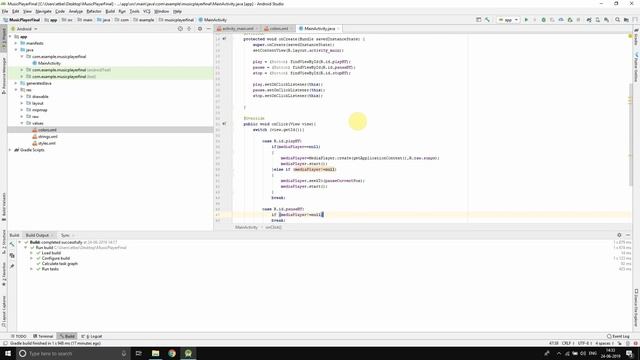Select the MainActivity.java editor tab

pyautogui.click(x=319, y=29)
